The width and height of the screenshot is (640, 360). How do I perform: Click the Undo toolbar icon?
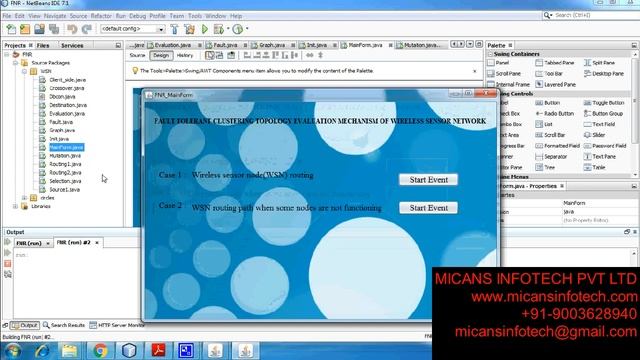(72, 29)
